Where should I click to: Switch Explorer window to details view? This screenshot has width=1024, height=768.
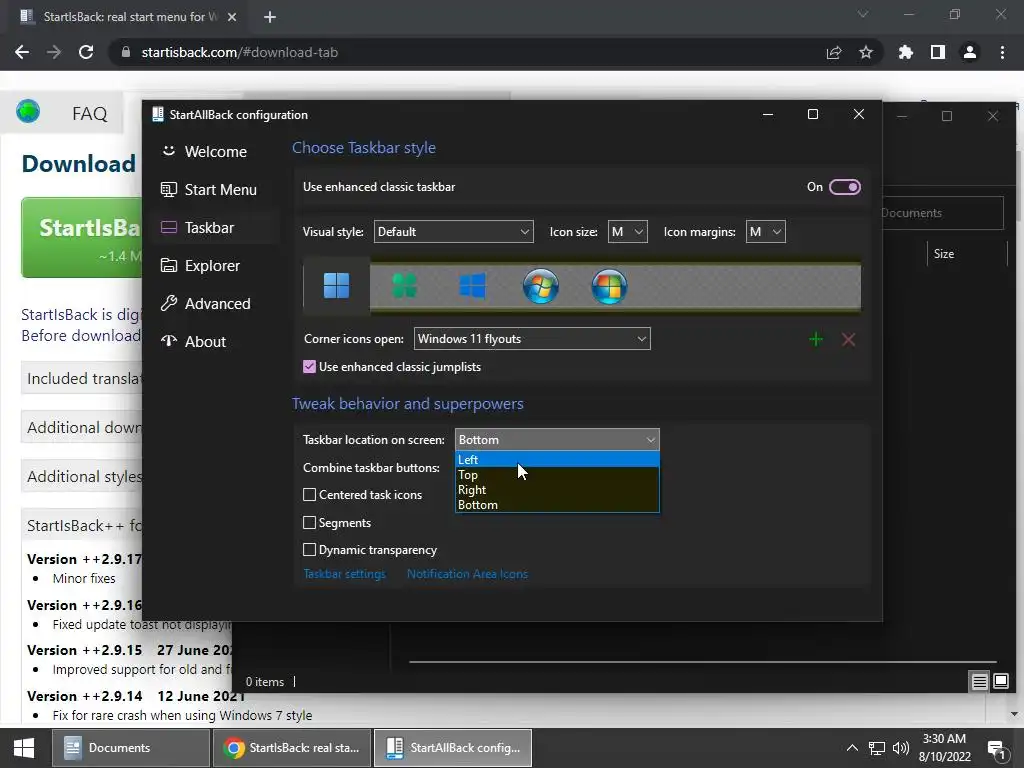980,682
